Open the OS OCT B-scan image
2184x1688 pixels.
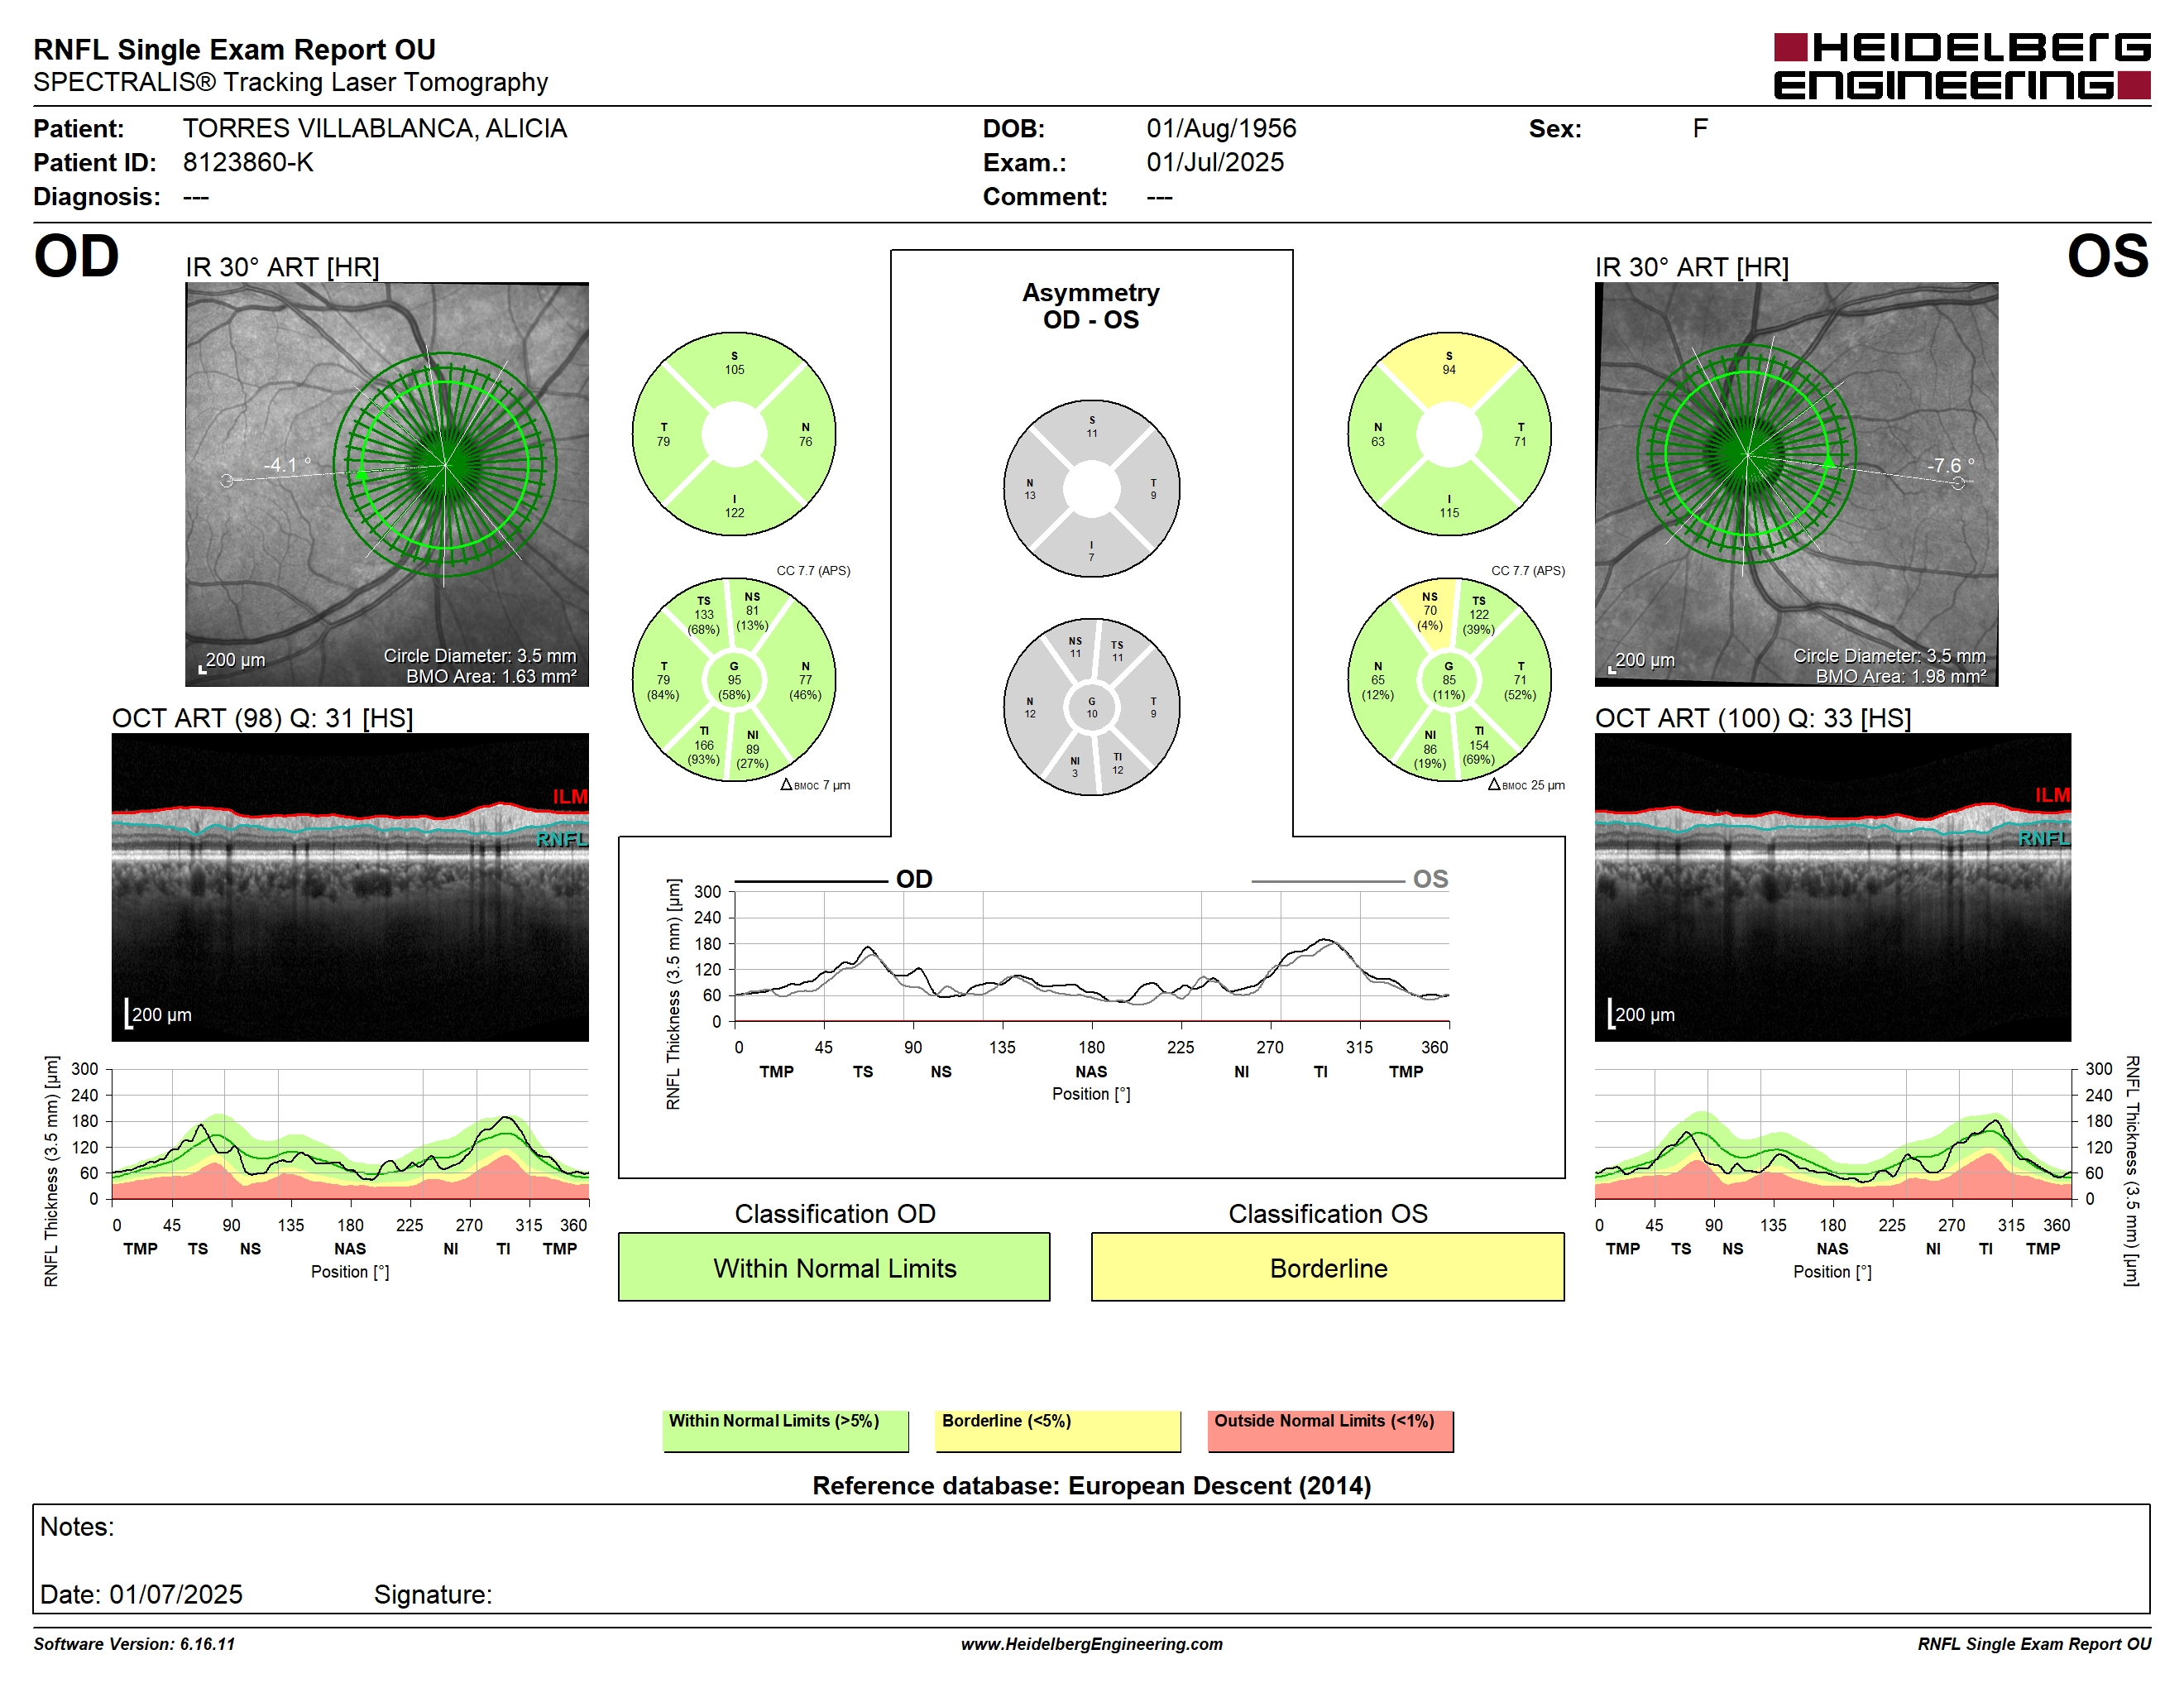coord(1832,887)
